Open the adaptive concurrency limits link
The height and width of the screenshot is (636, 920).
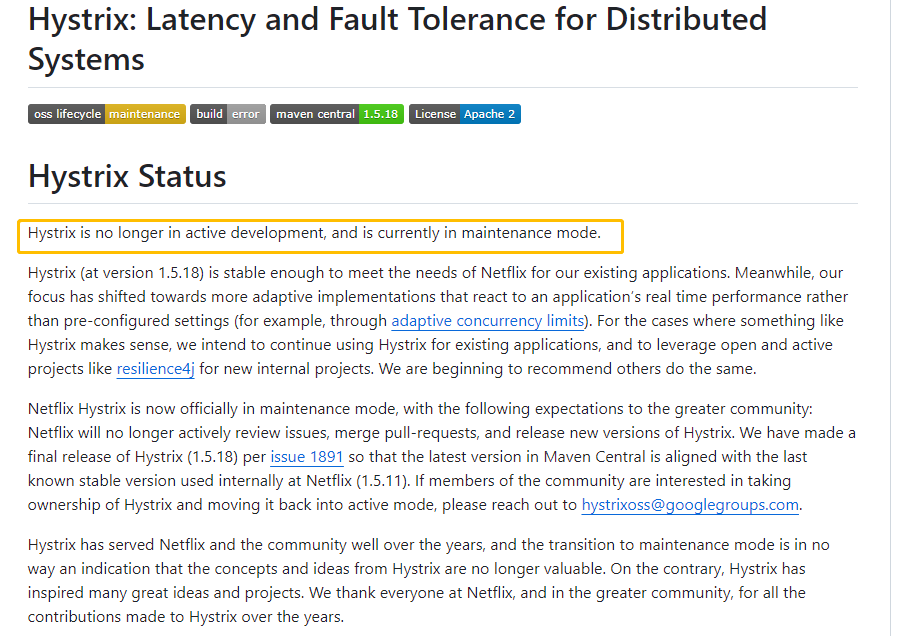488,321
